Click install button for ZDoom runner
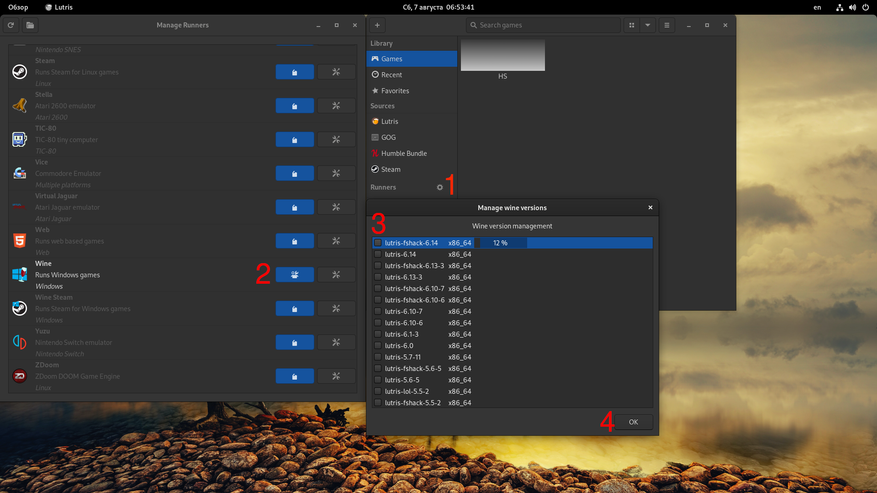877x493 pixels. coord(294,377)
